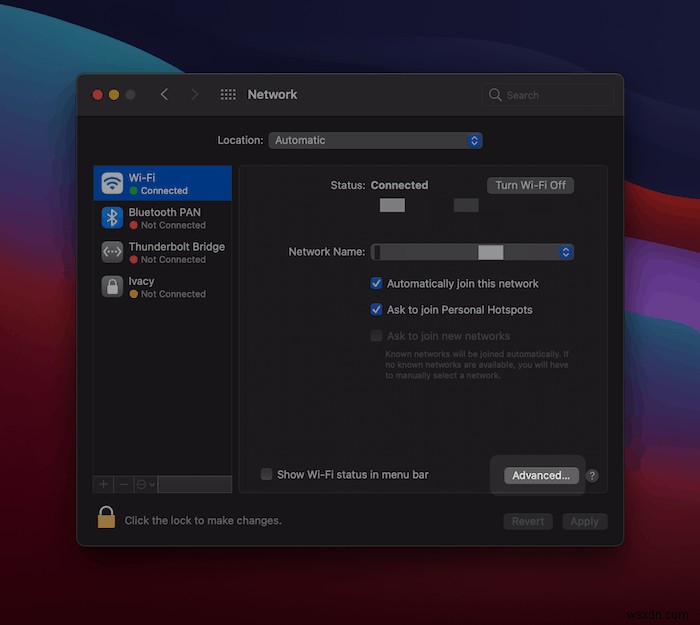Select Wi-Fi Connected service row
This screenshot has width=700, height=625.
162,183
